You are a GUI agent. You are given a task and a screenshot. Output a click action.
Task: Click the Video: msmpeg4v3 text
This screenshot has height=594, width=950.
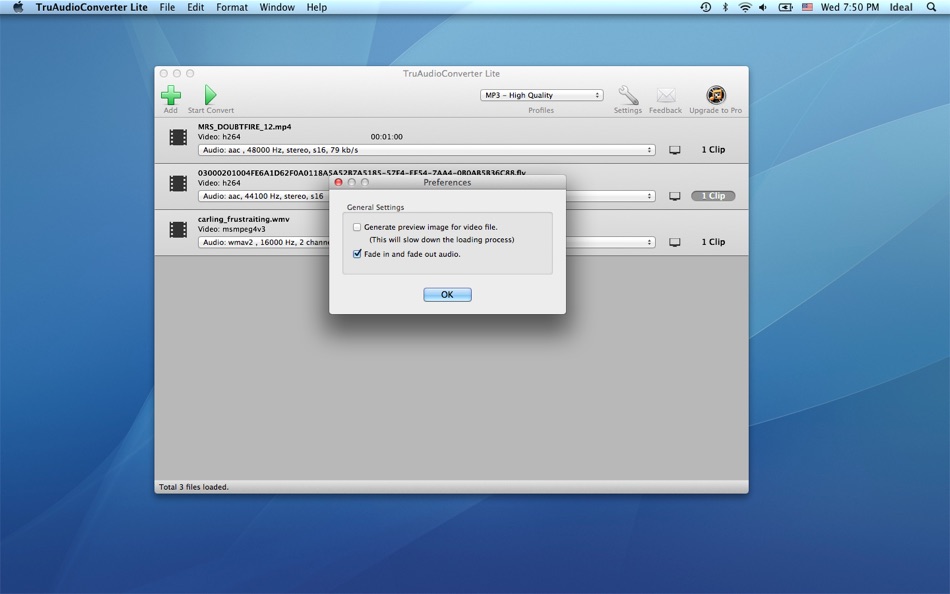click(x=231, y=229)
